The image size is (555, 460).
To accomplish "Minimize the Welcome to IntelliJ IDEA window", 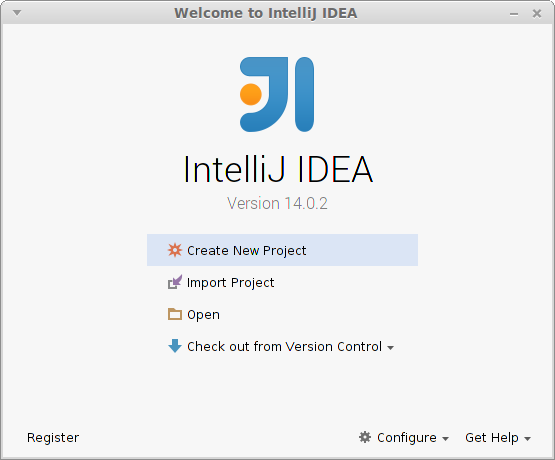I will pos(514,14).
